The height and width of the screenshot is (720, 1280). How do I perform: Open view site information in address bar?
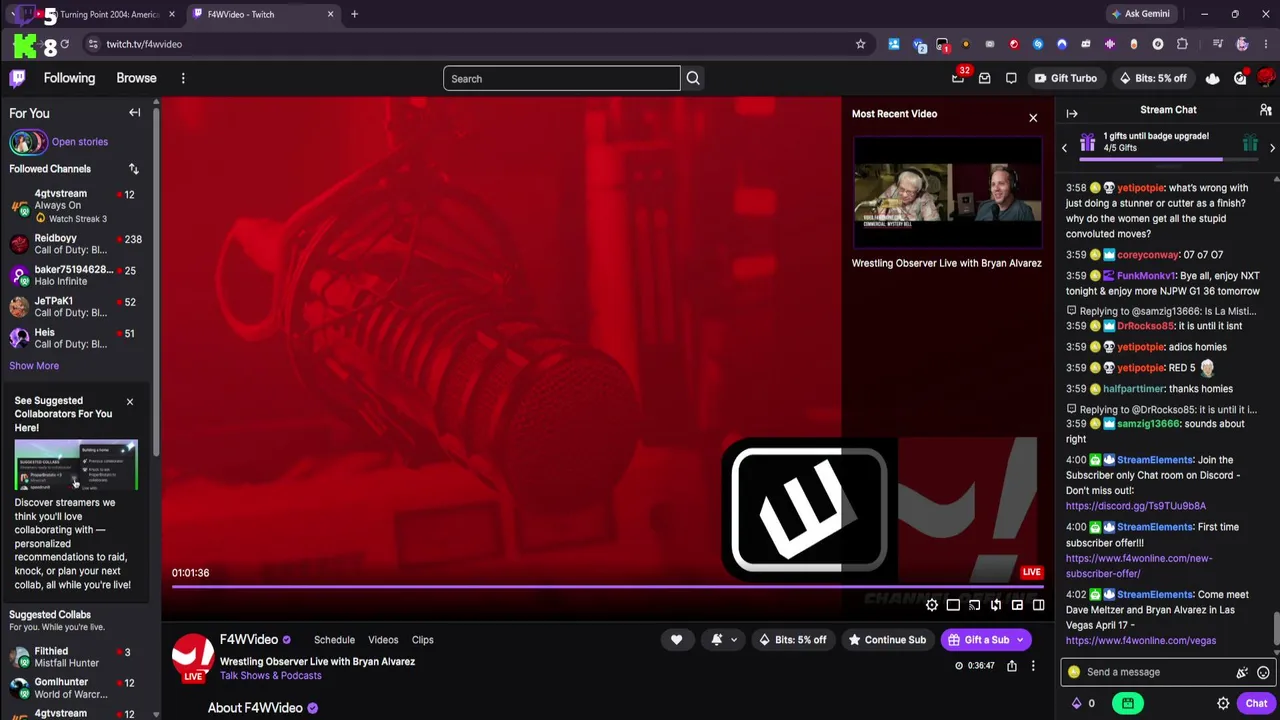[x=92, y=44]
